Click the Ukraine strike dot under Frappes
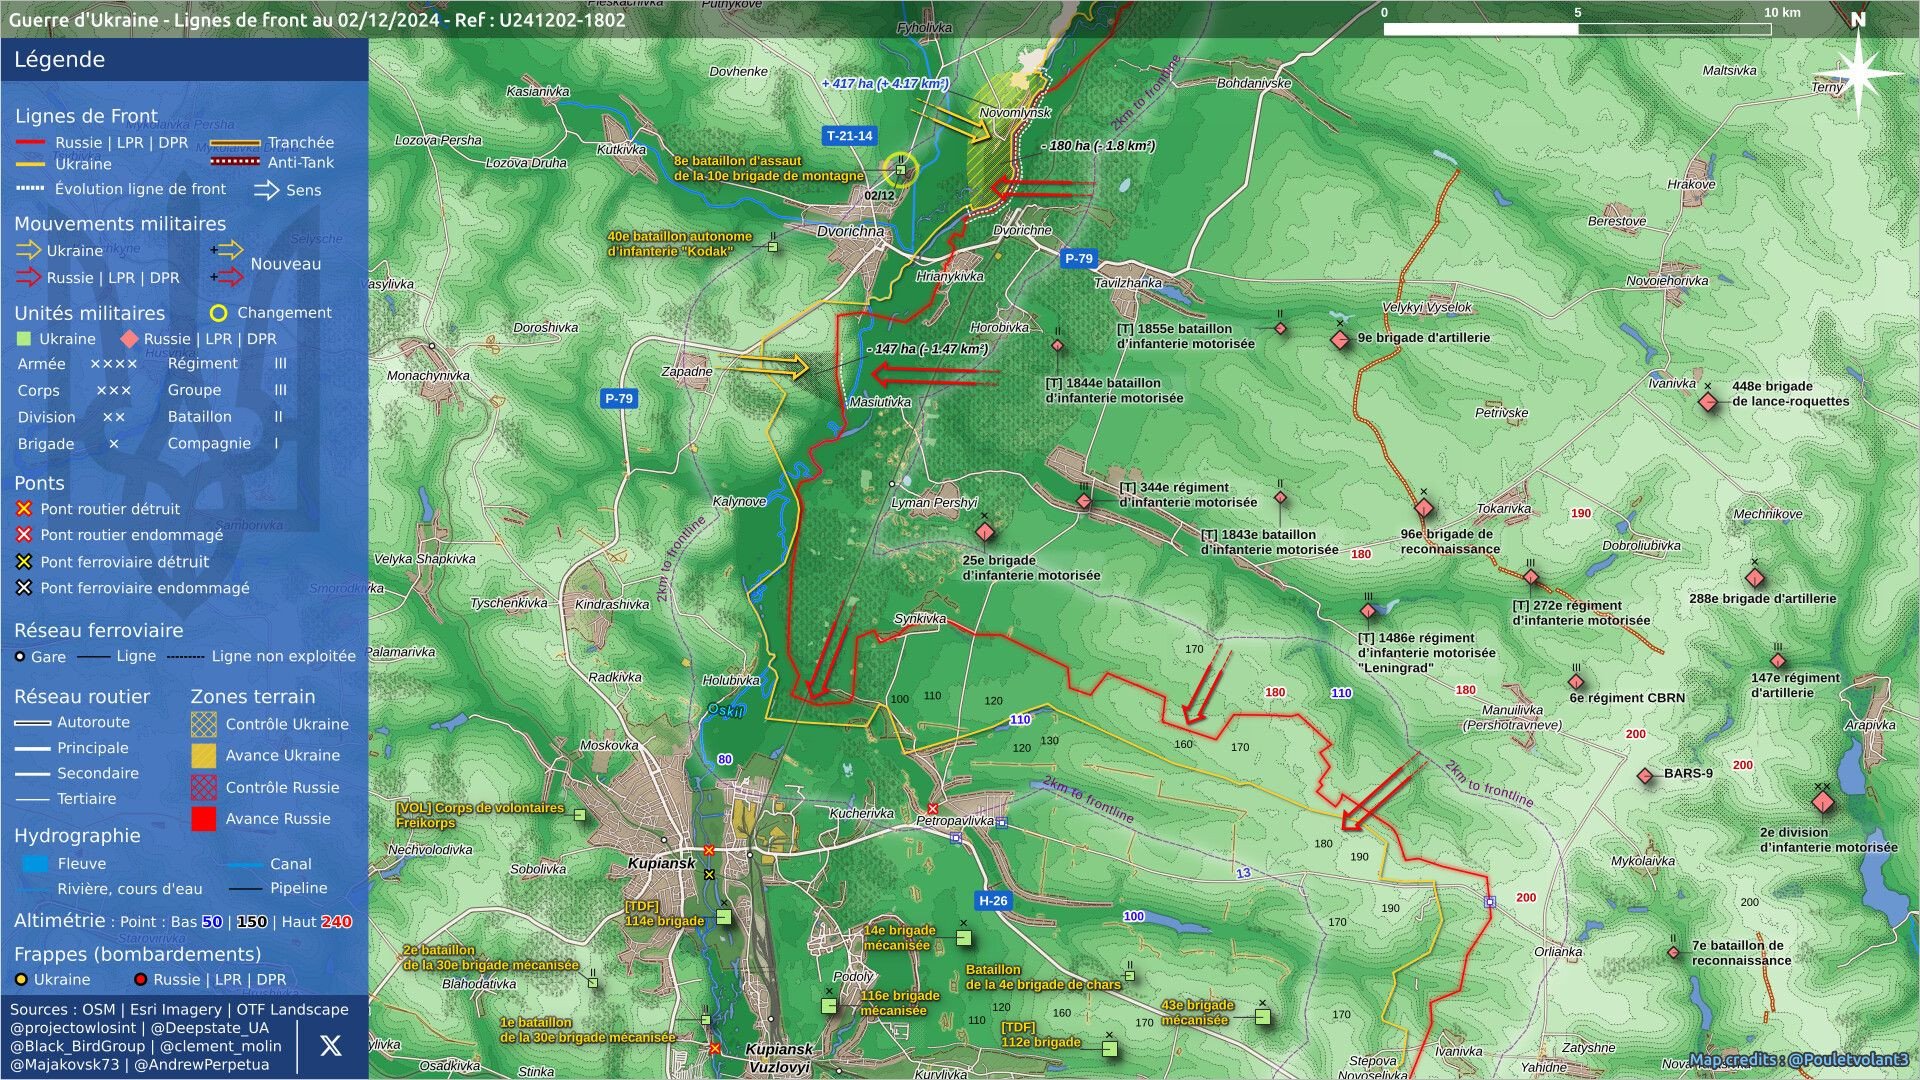 click(21, 980)
